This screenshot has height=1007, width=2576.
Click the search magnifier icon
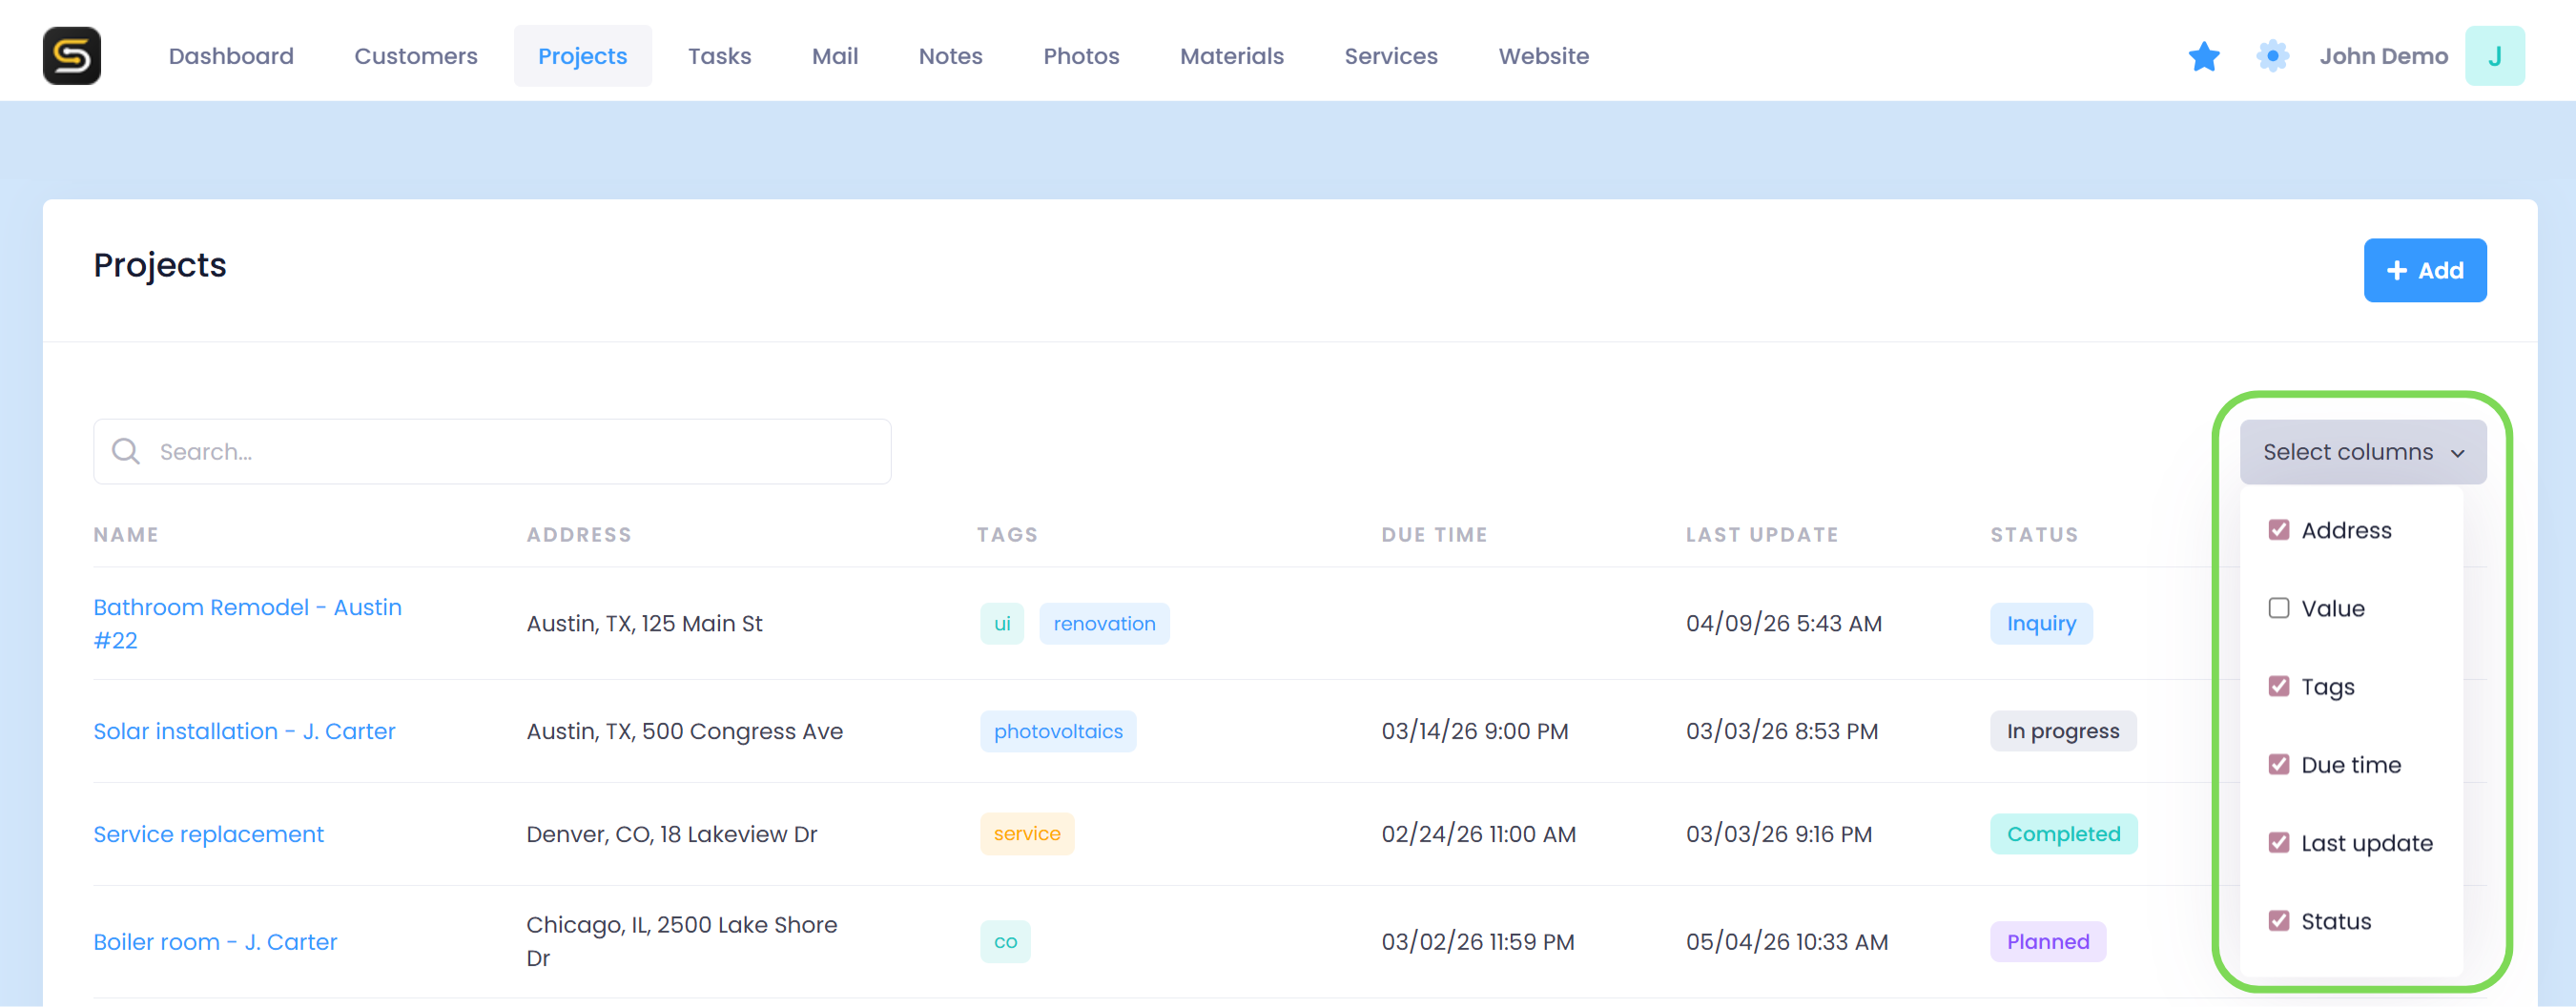126,452
